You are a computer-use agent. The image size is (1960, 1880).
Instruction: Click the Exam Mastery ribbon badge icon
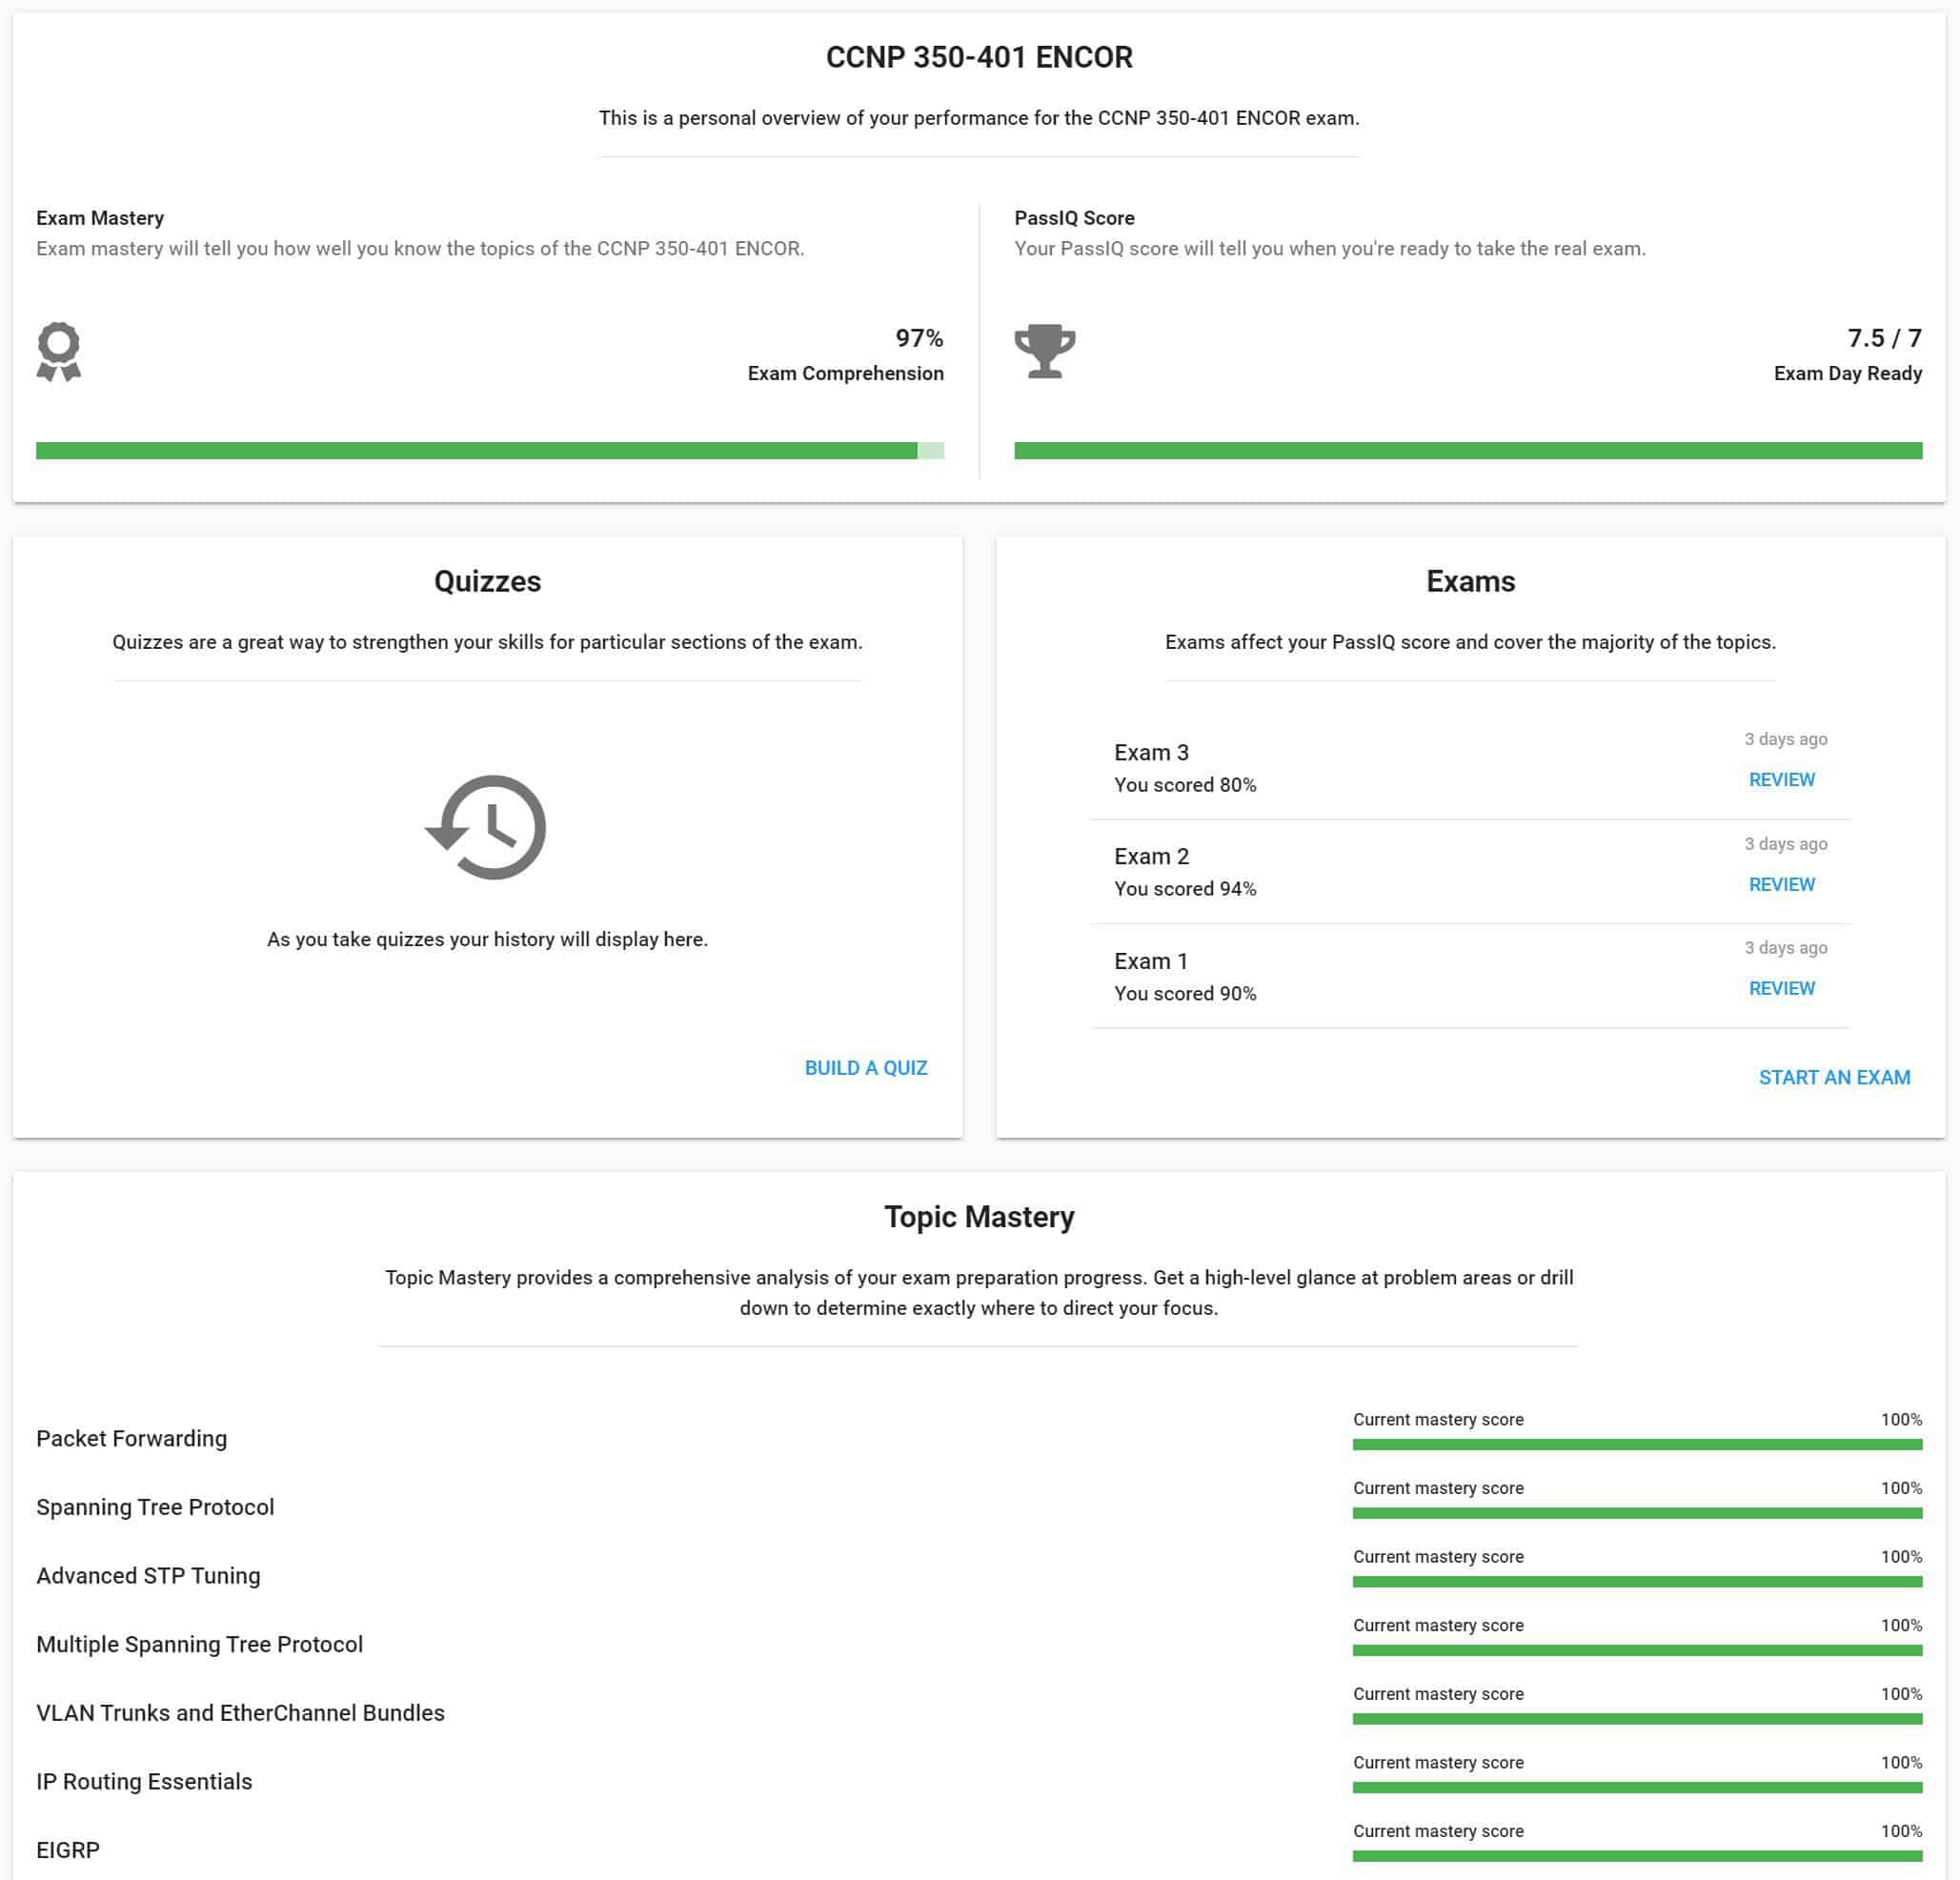[58, 351]
